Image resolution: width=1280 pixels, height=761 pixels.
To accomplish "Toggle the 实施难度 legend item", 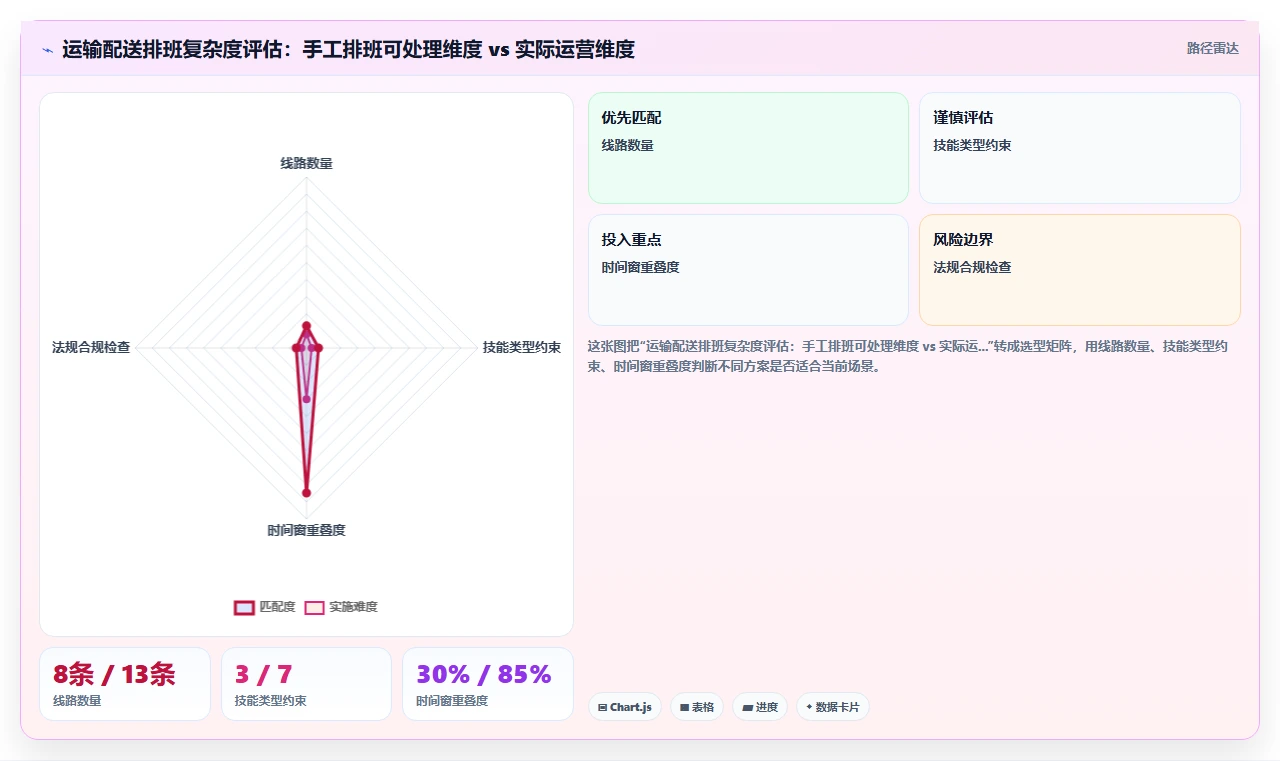I will [x=341, y=607].
